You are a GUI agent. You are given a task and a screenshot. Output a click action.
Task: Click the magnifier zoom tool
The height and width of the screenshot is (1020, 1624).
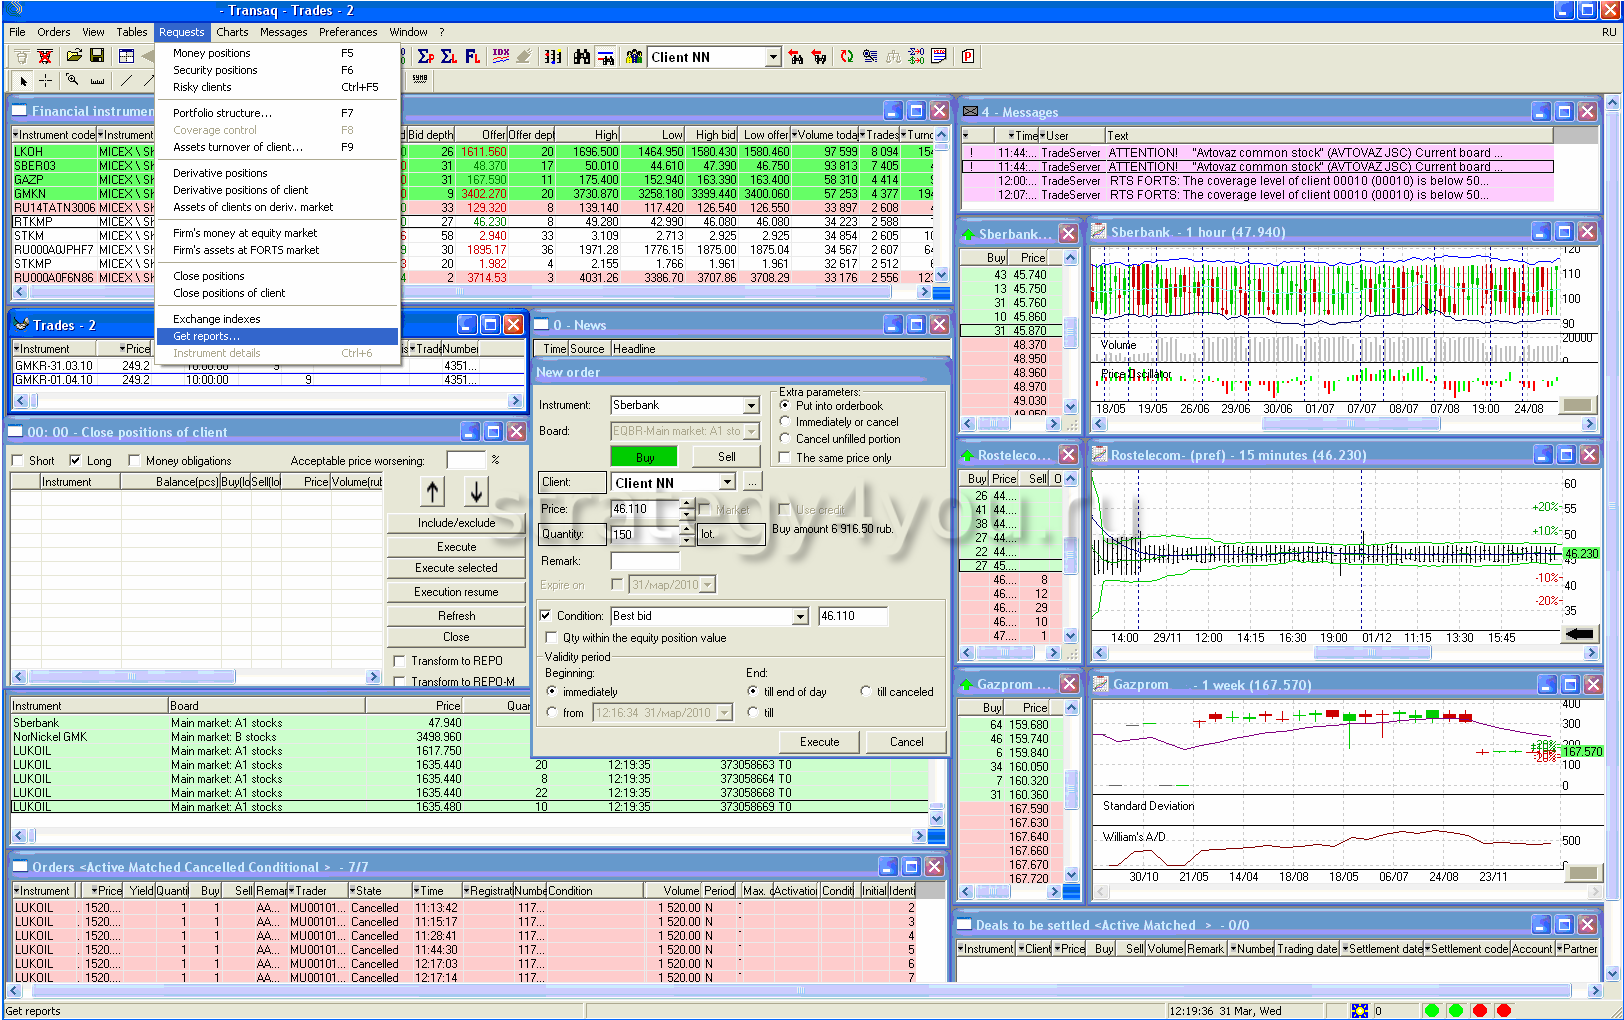pyautogui.click(x=72, y=80)
